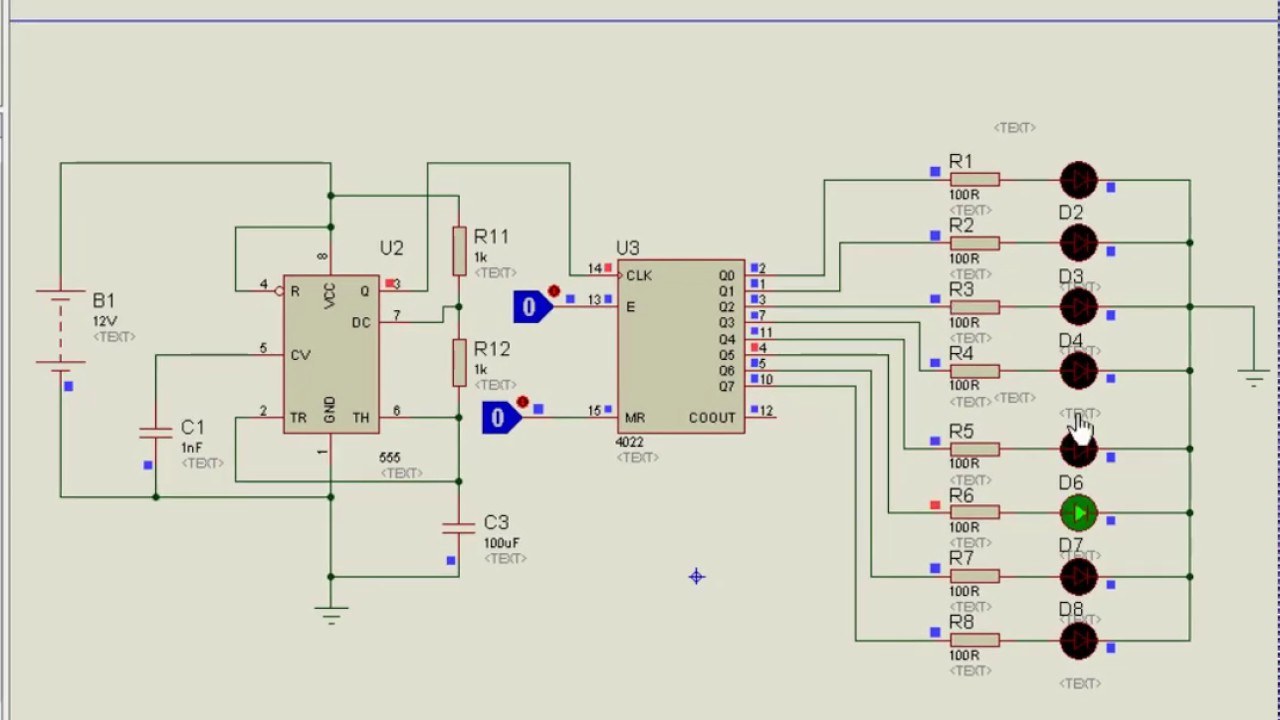Select resistor R2 body
The height and width of the screenshot is (720, 1280).
point(974,243)
